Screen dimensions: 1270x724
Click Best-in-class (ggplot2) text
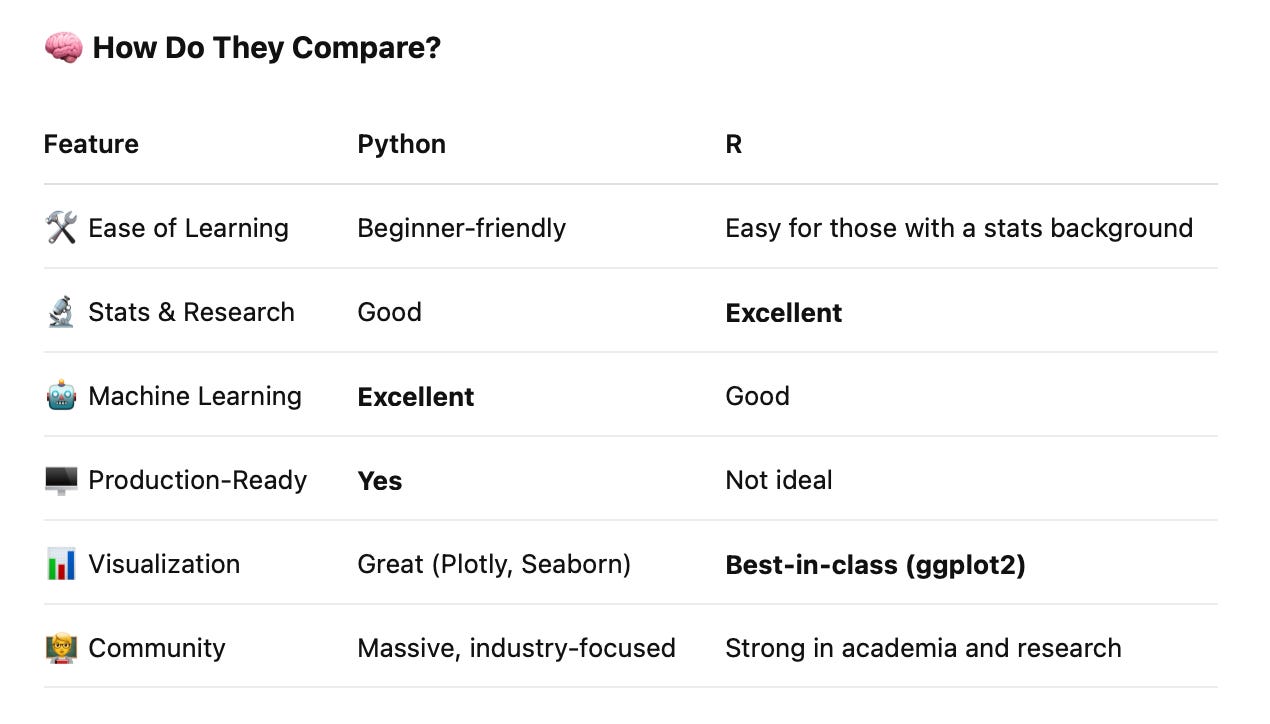point(875,565)
